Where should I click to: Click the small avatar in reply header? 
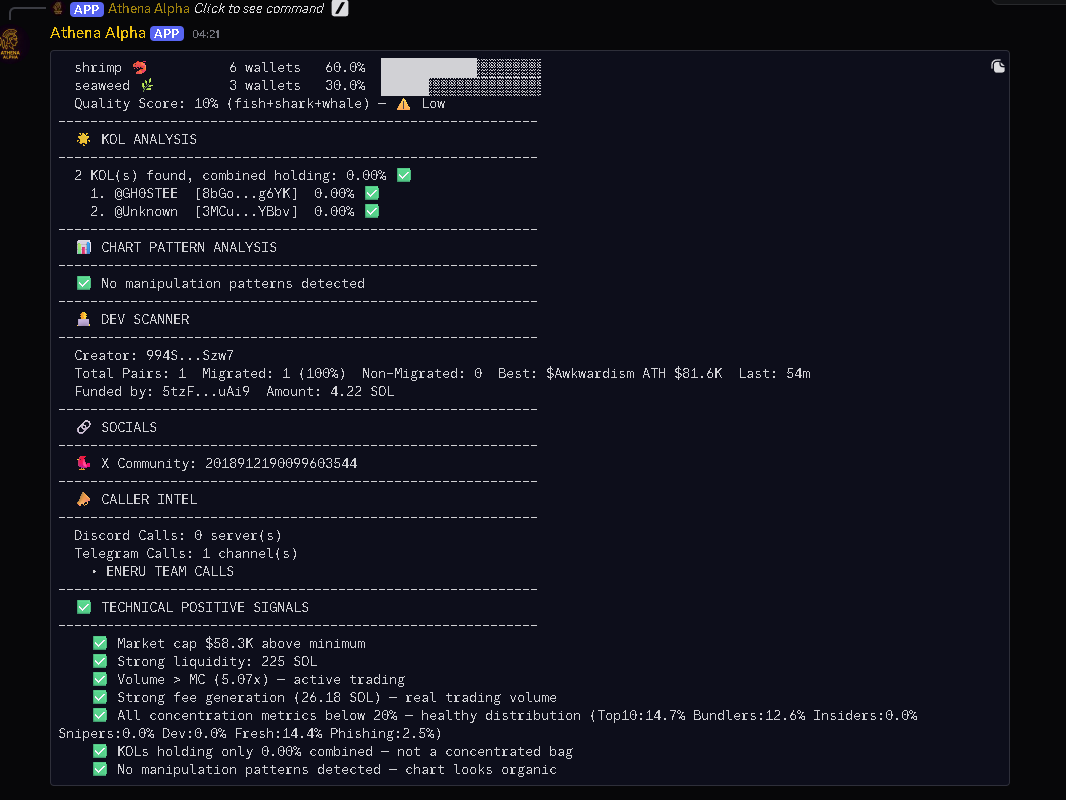(58, 8)
